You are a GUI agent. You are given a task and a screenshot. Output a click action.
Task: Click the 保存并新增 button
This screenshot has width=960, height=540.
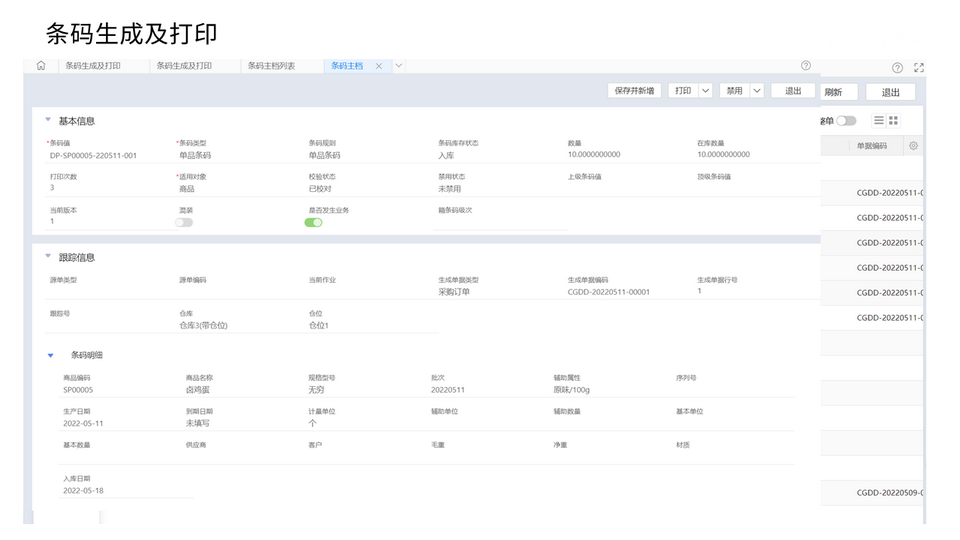[x=634, y=90]
